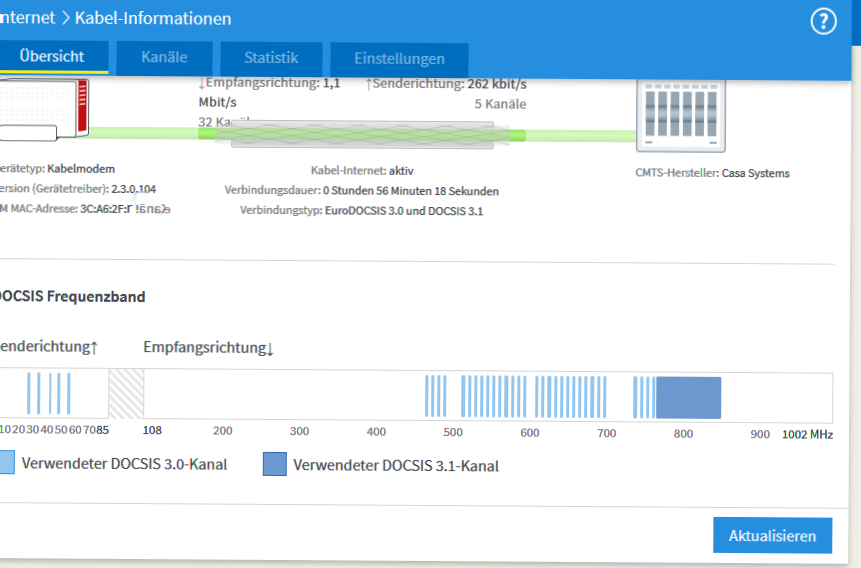Click the '800' frequency axis label
This screenshot has height=568, width=861.
pos(683,434)
